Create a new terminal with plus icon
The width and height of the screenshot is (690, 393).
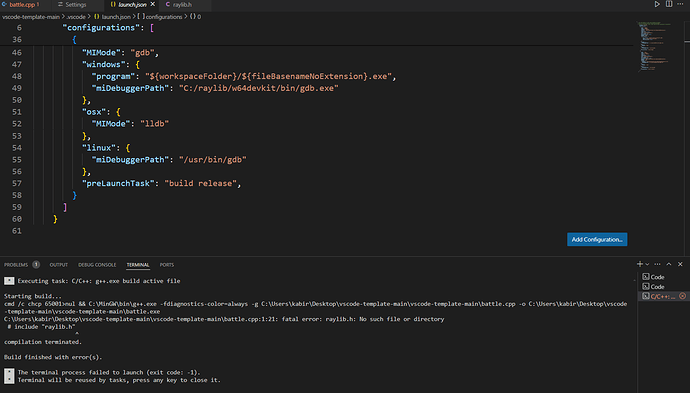639,264
